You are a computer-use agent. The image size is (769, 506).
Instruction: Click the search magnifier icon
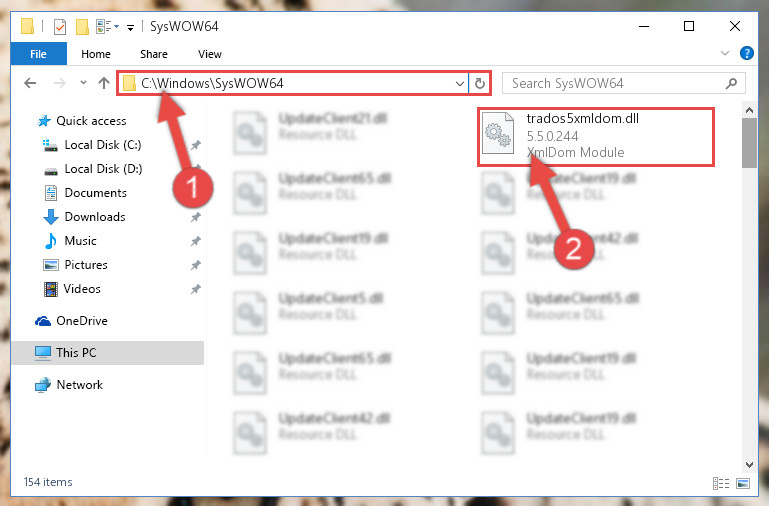coord(731,83)
